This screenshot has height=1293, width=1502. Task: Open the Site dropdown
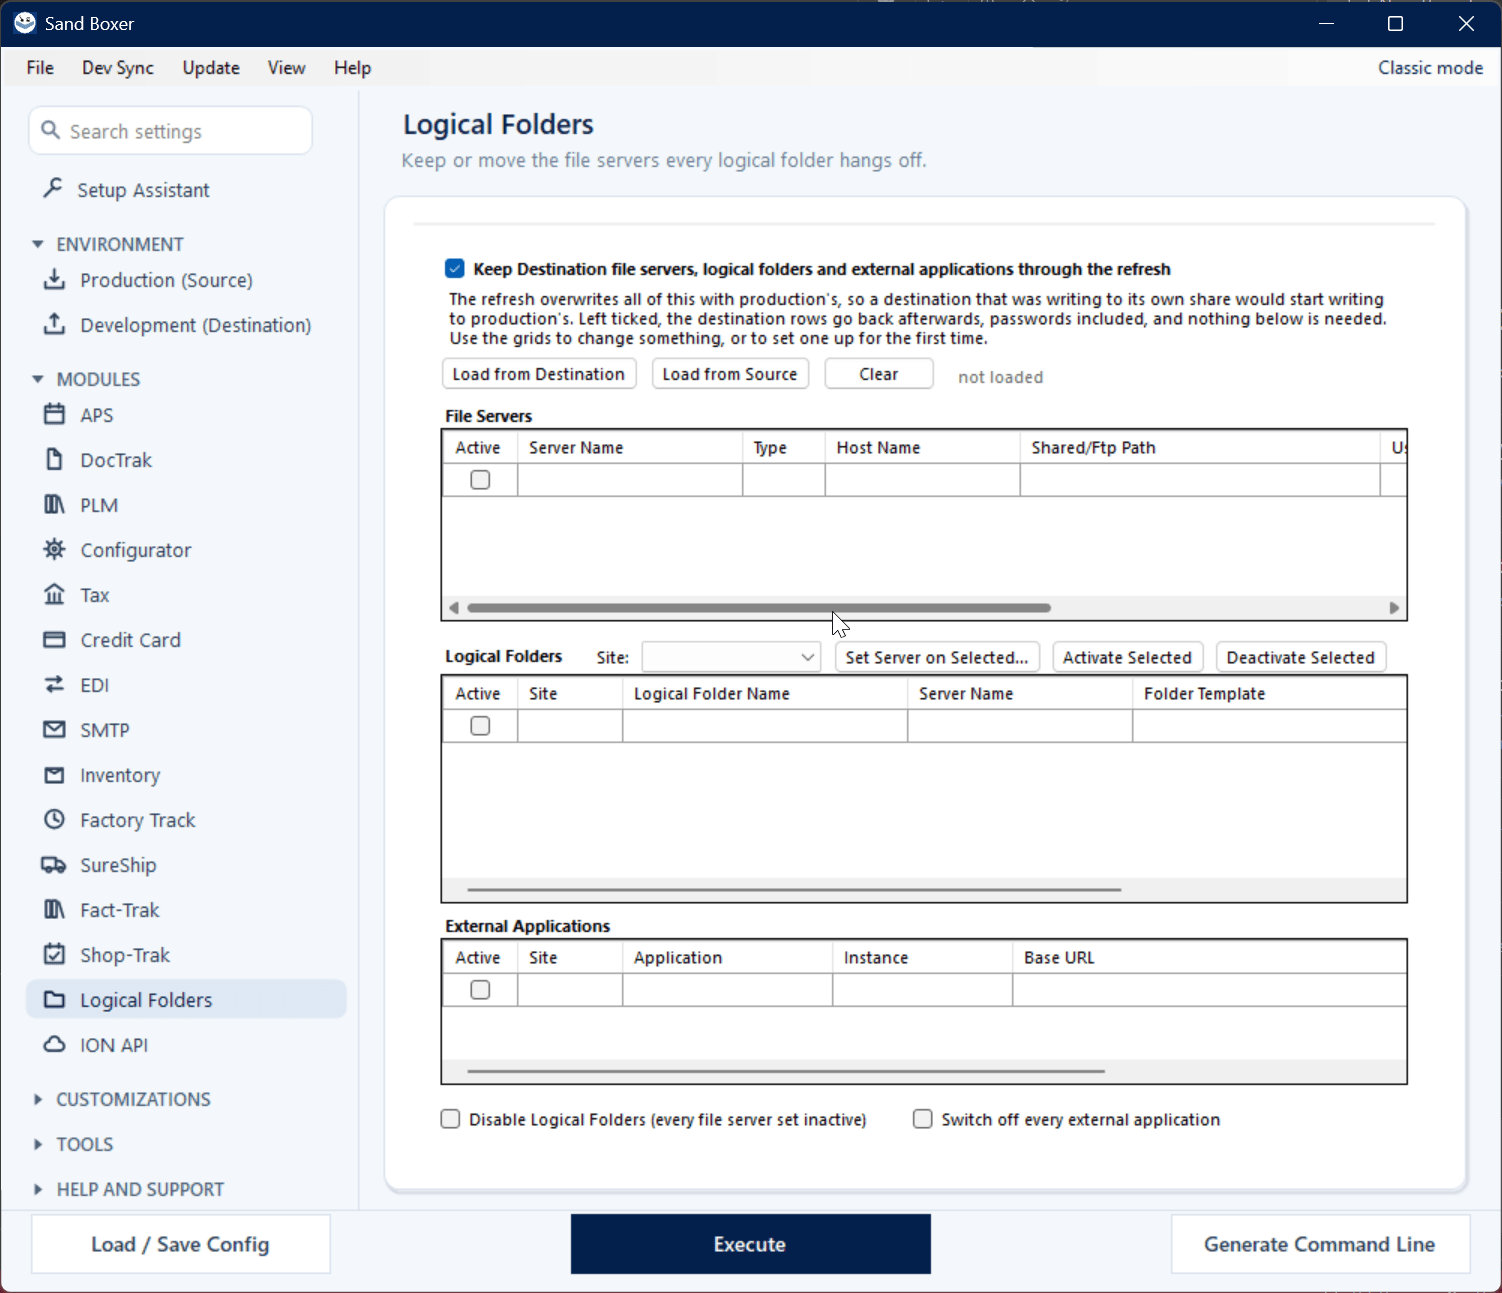731,657
